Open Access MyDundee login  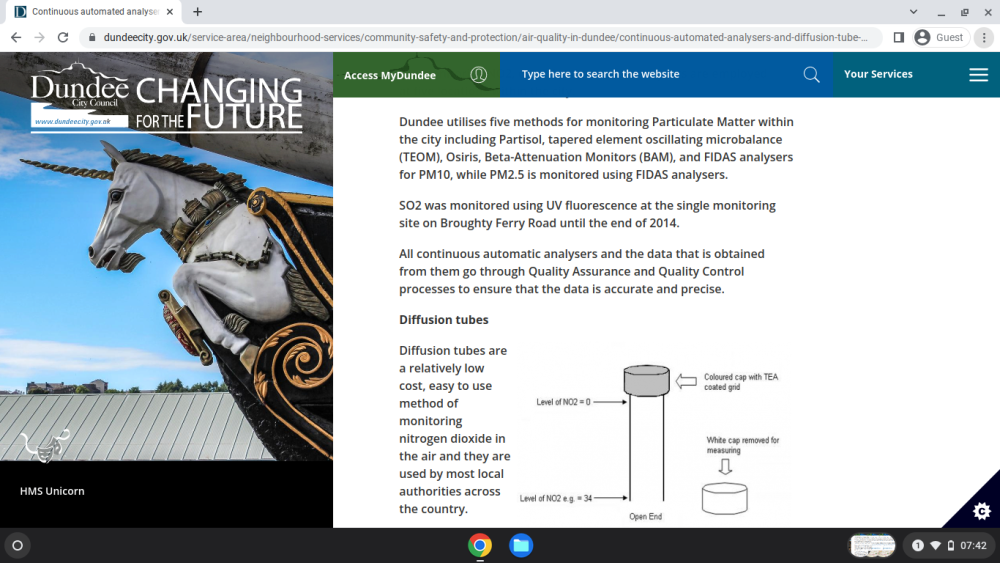(x=390, y=75)
